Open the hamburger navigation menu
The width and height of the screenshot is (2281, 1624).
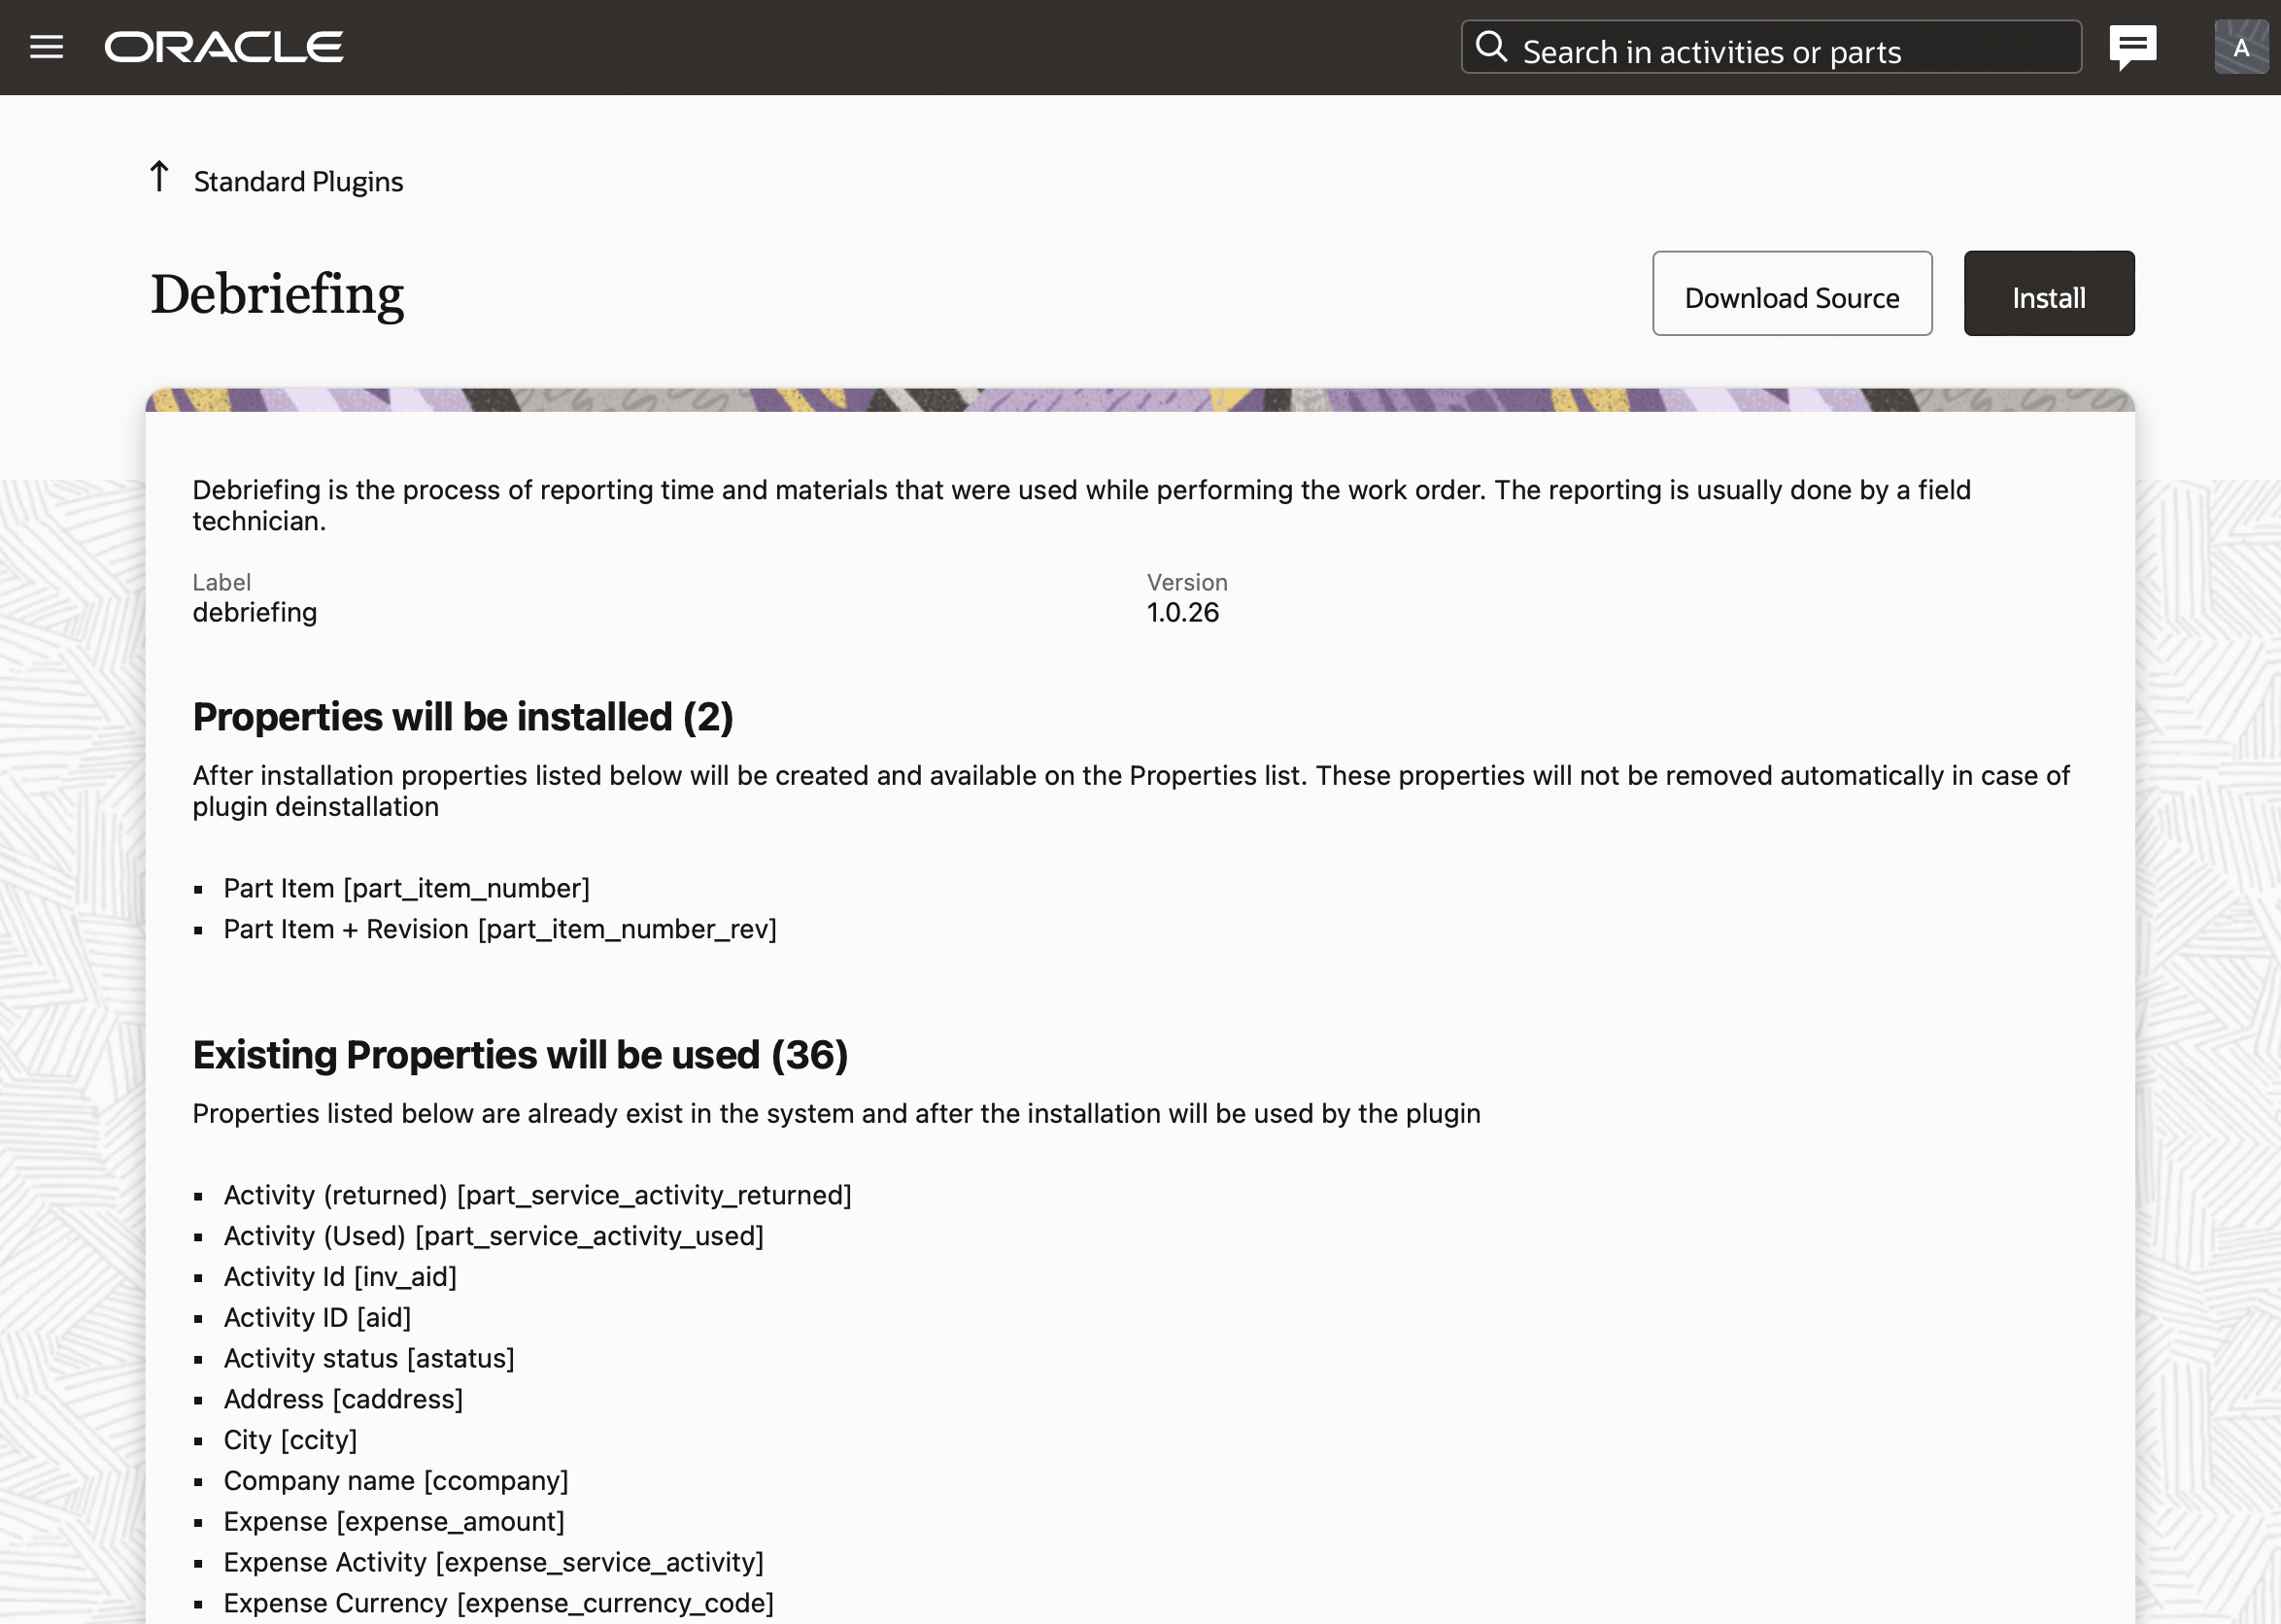click(46, 47)
